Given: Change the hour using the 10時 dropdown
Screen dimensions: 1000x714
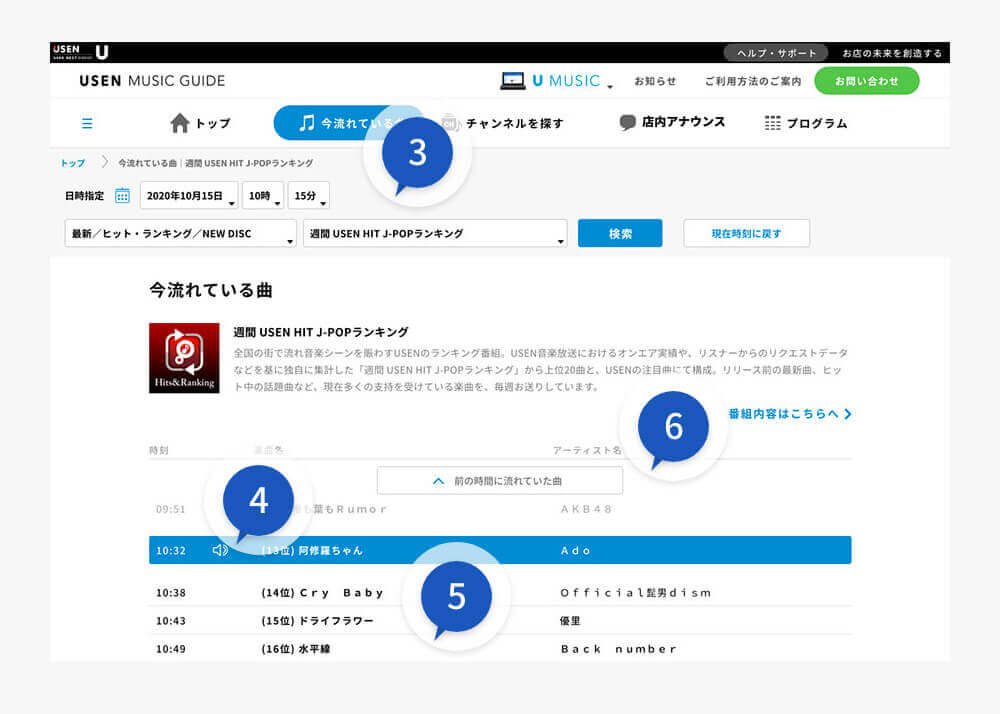Looking at the screenshot, I should tap(262, 195).
